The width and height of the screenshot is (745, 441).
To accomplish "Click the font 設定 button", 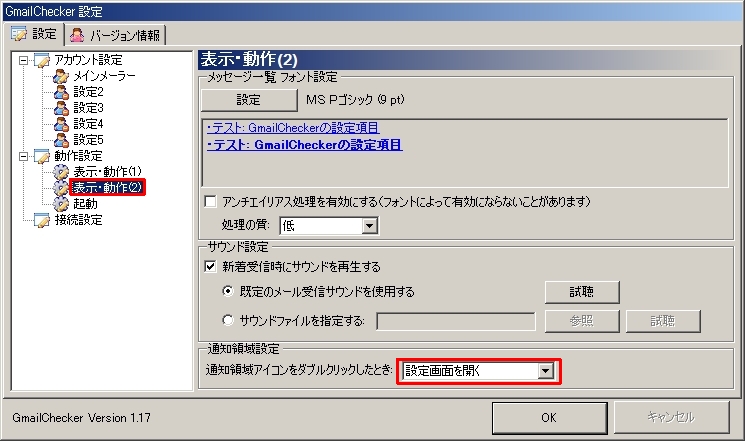I will pyautogui.click(x=249, y=100).
